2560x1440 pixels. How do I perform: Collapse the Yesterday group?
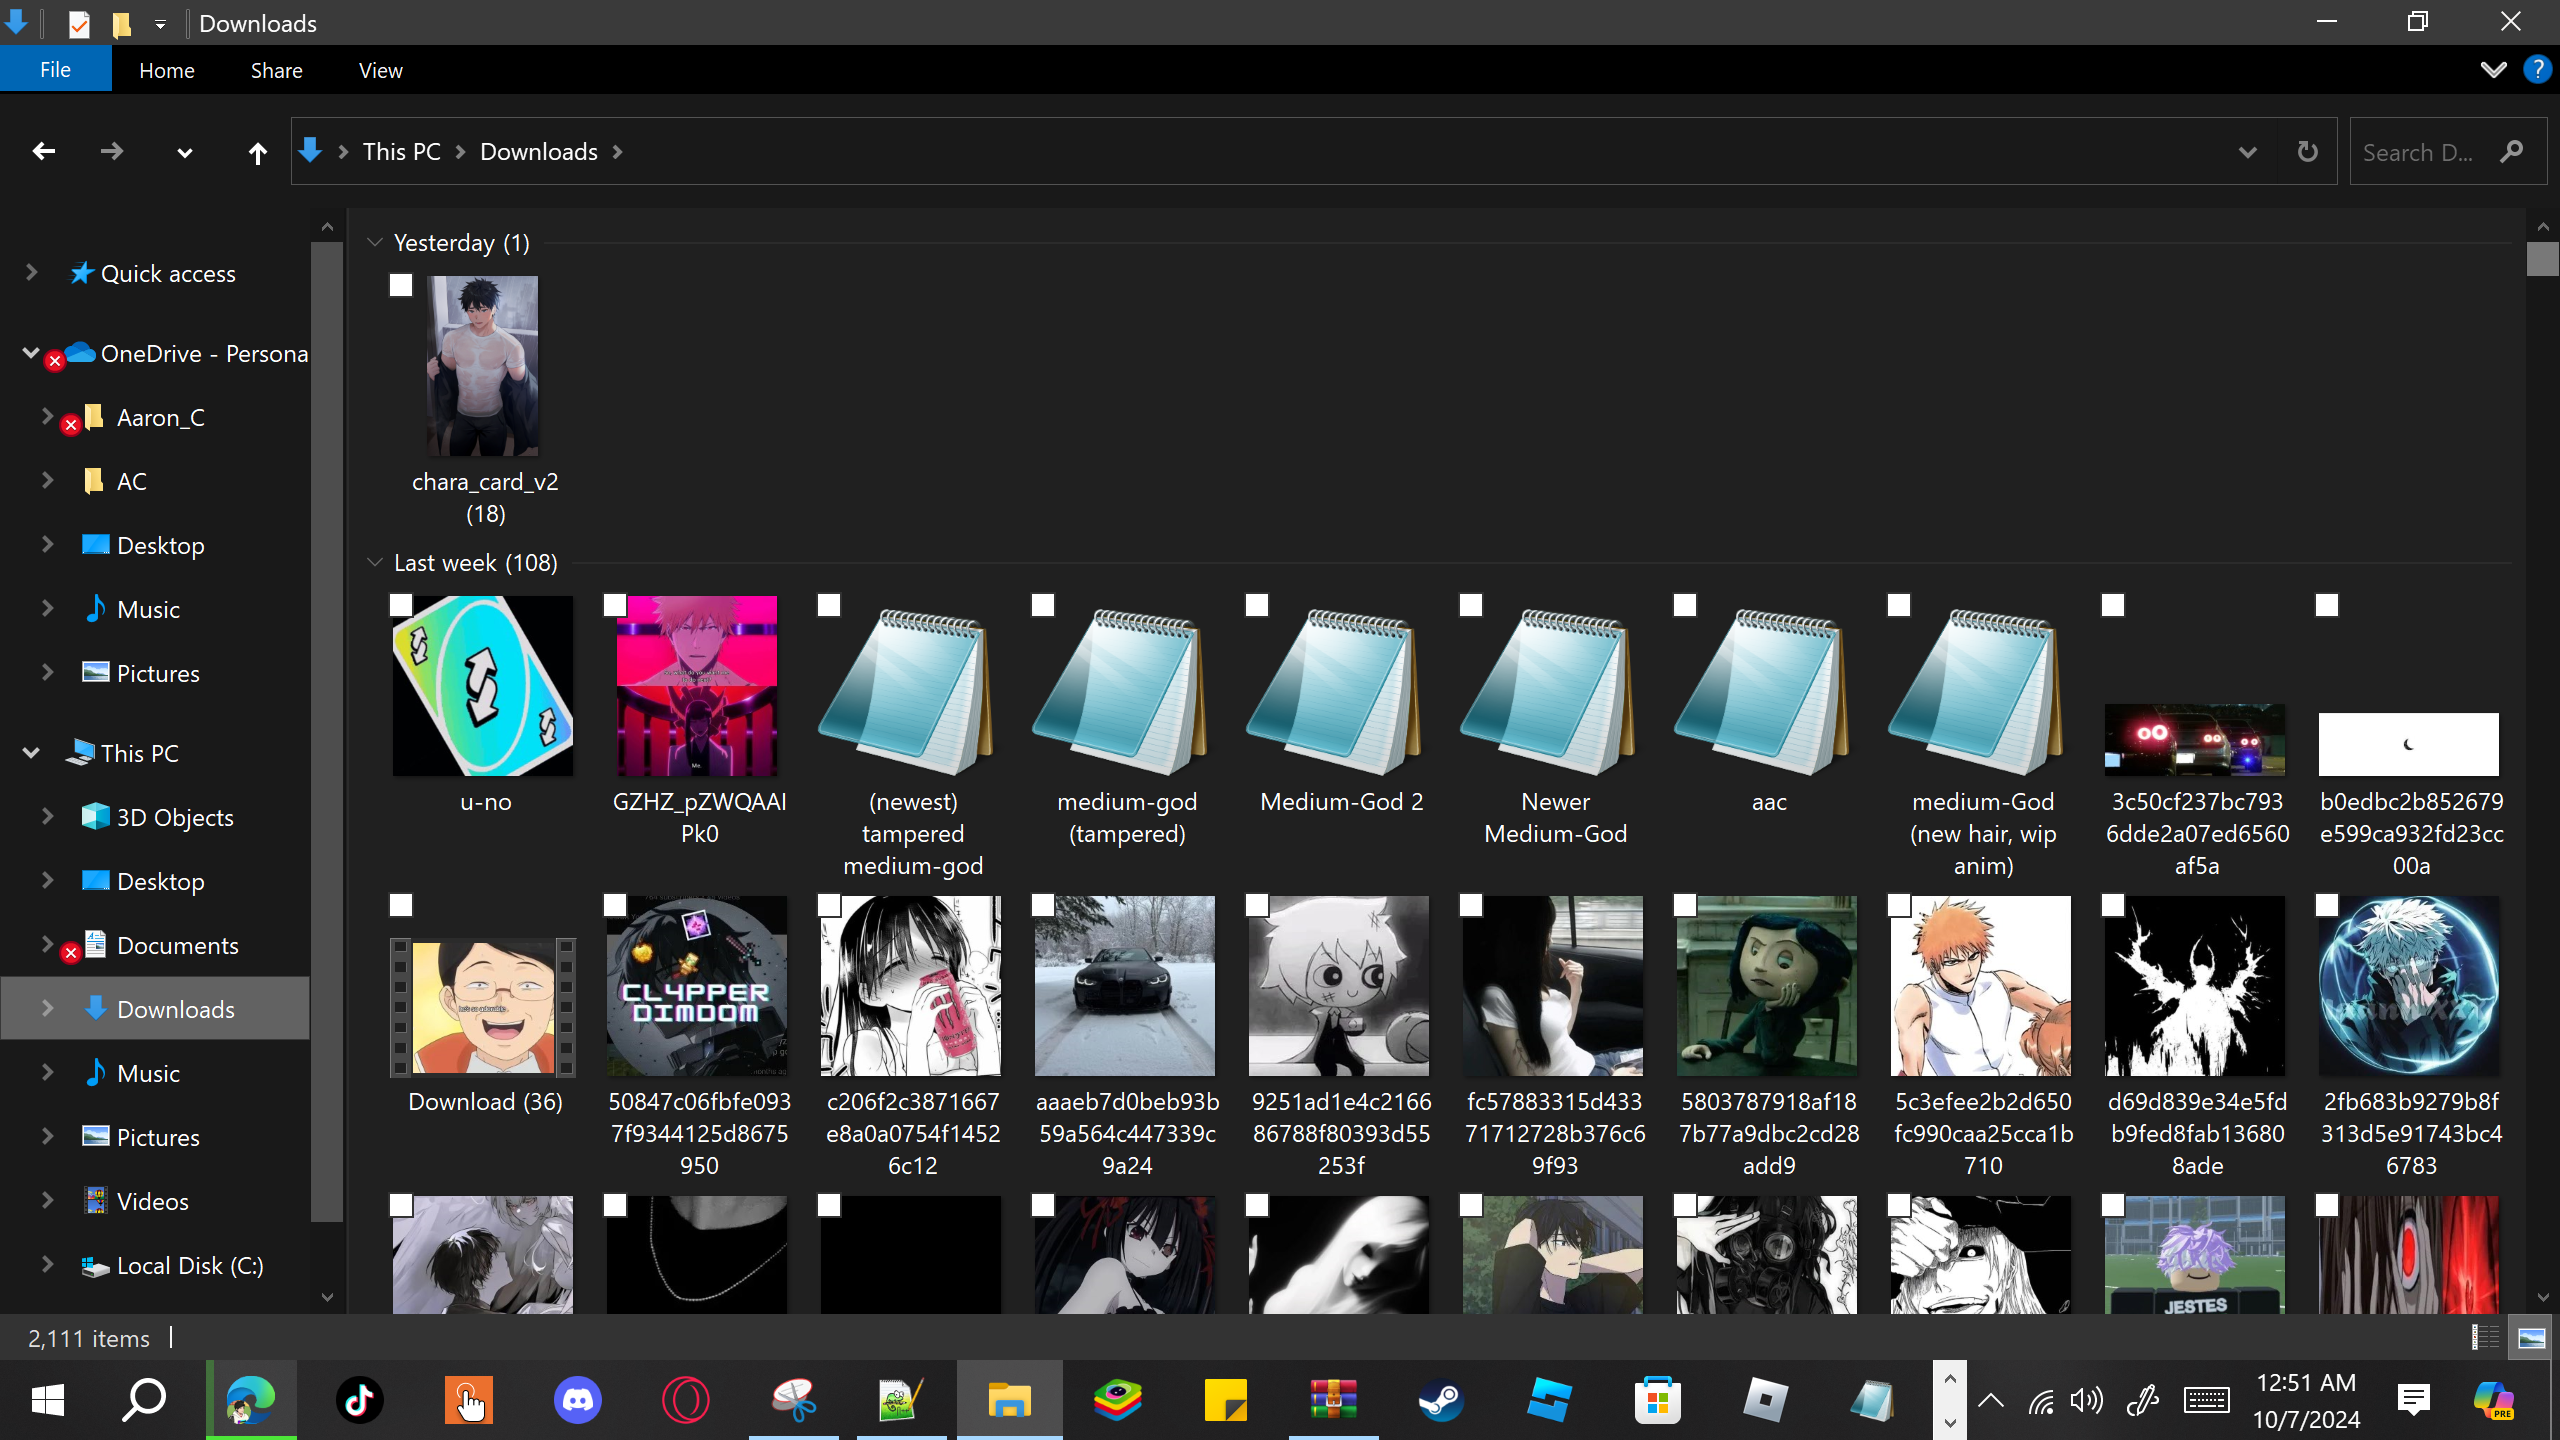(x=375, y=243)
